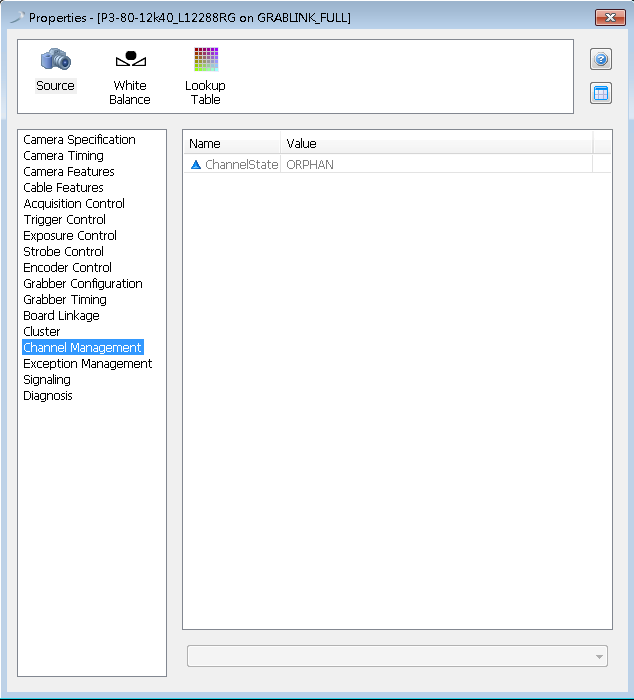Click the help question mark button

pyautogui.click(x=601, y=59)
